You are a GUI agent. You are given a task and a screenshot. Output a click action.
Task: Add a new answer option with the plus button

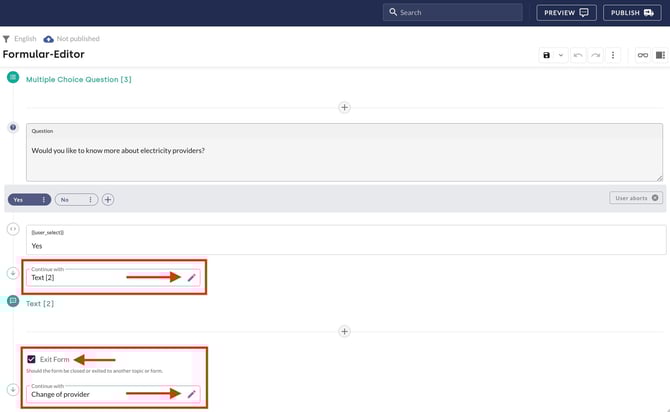click(x=108, y=199)
